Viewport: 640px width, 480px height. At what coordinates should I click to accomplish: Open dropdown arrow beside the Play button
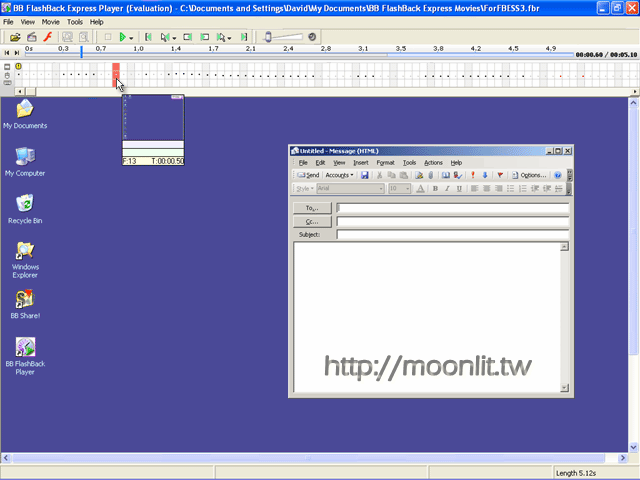pyautogui.click(x=132, y=37)
